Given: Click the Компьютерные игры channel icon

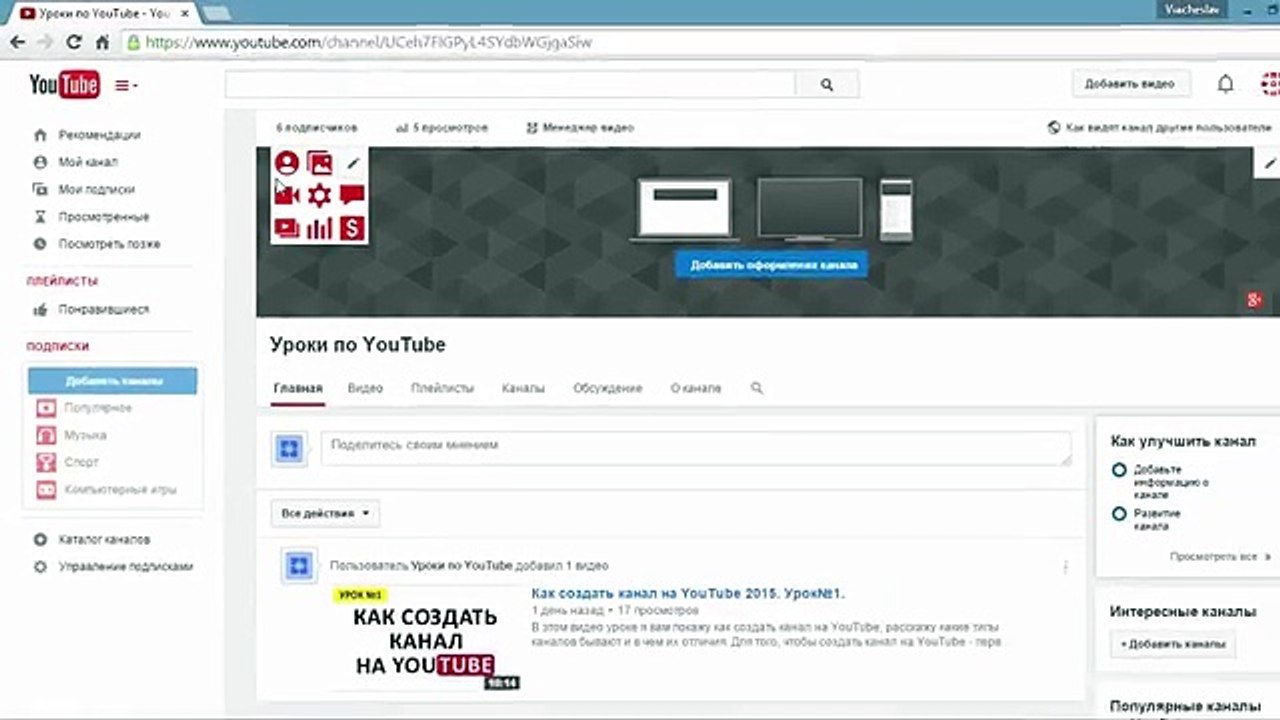Looking at the screenshot, I should click(x=46, y=490).
